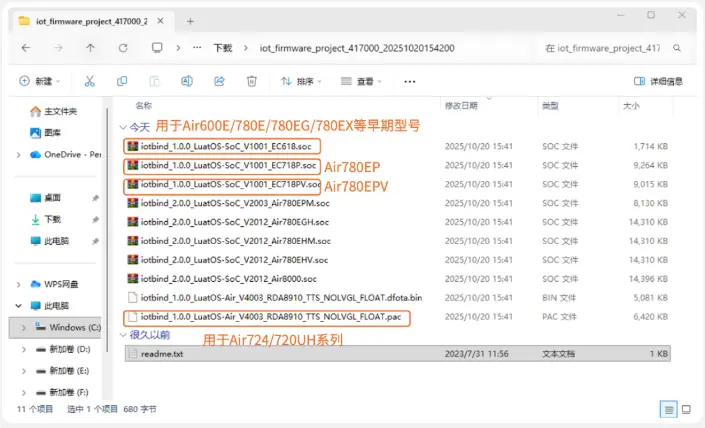
Task: Open the 排序 sort dropdown
Action: pyautogui.click(x=301, y=81)
